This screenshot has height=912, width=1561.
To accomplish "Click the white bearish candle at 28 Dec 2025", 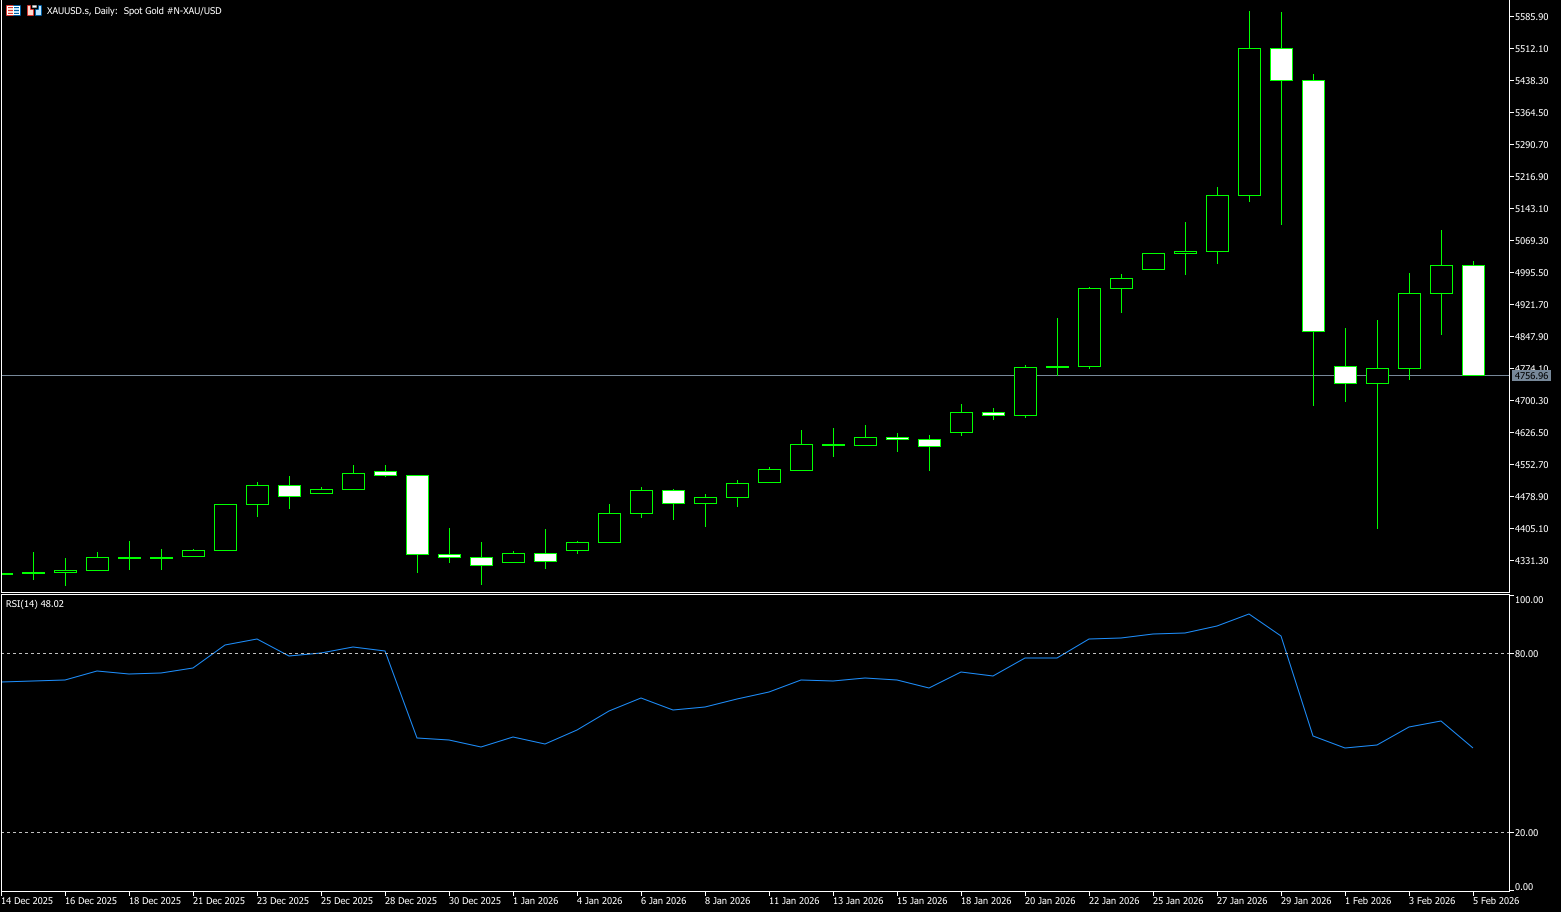I will click(417, 514).
